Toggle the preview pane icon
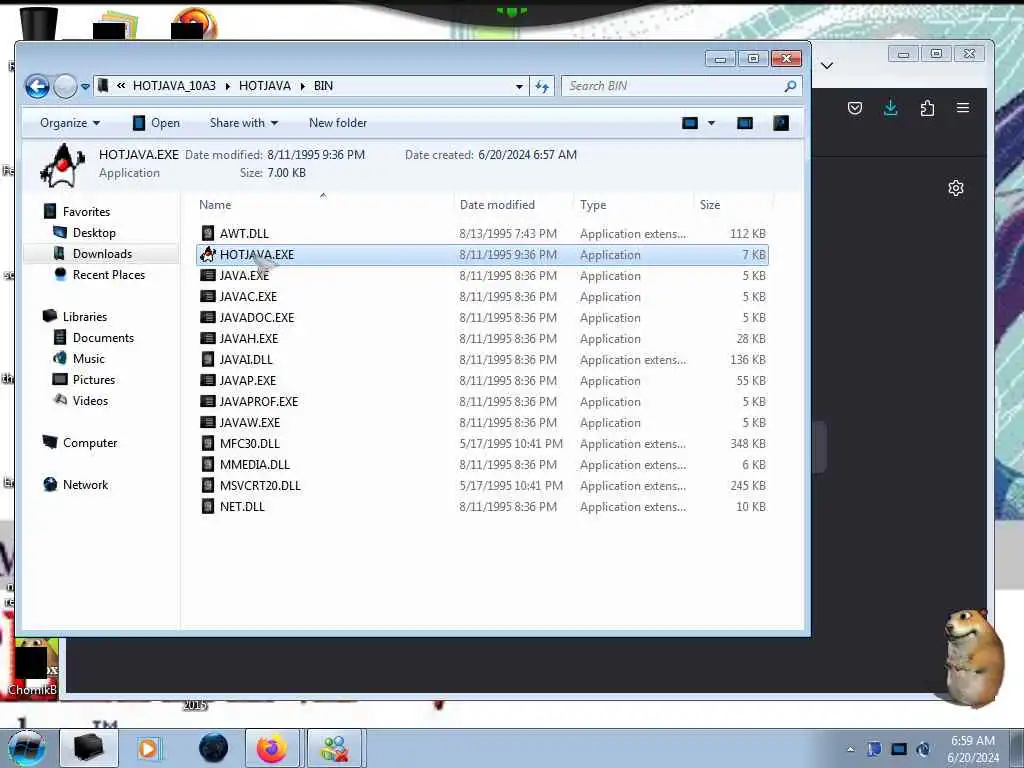The height and width of the screenshot is (768, 1024). tap(744, 123)
